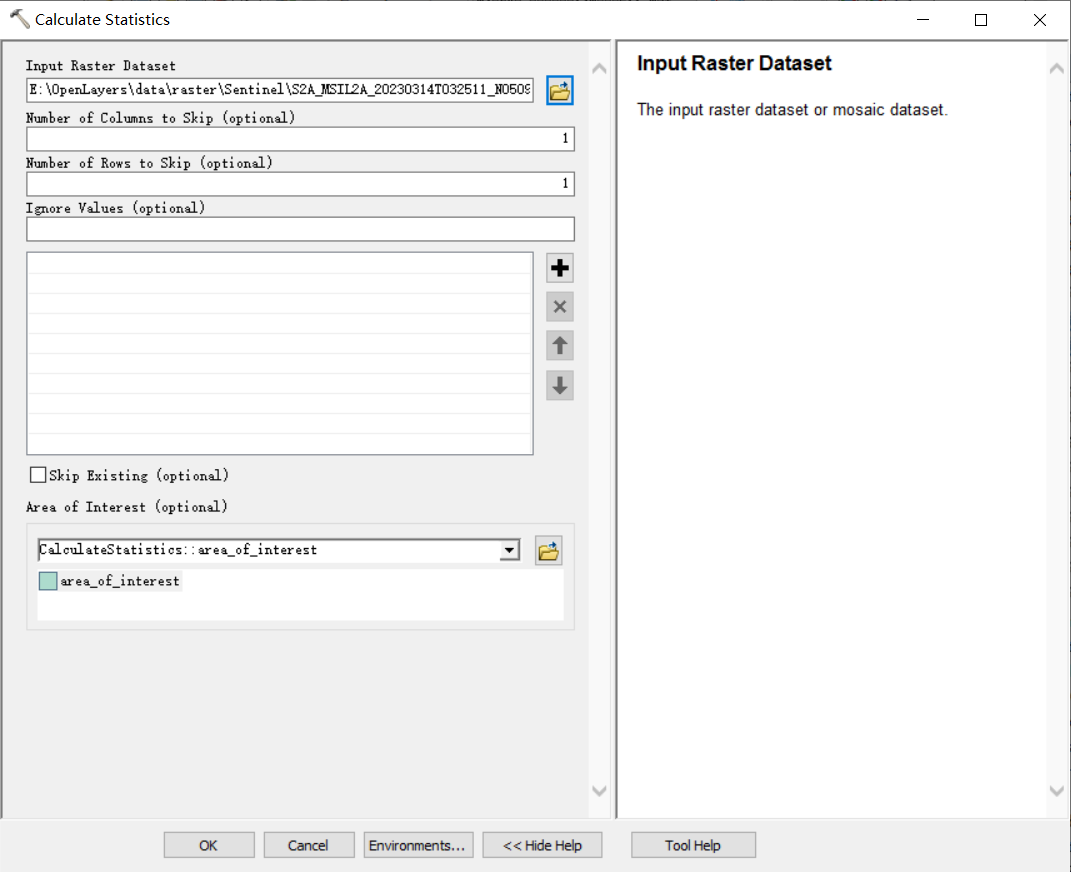The width and height of the screenshot is (1071, 872).
Task: Open Tool Help
Action: pos(692,845)
